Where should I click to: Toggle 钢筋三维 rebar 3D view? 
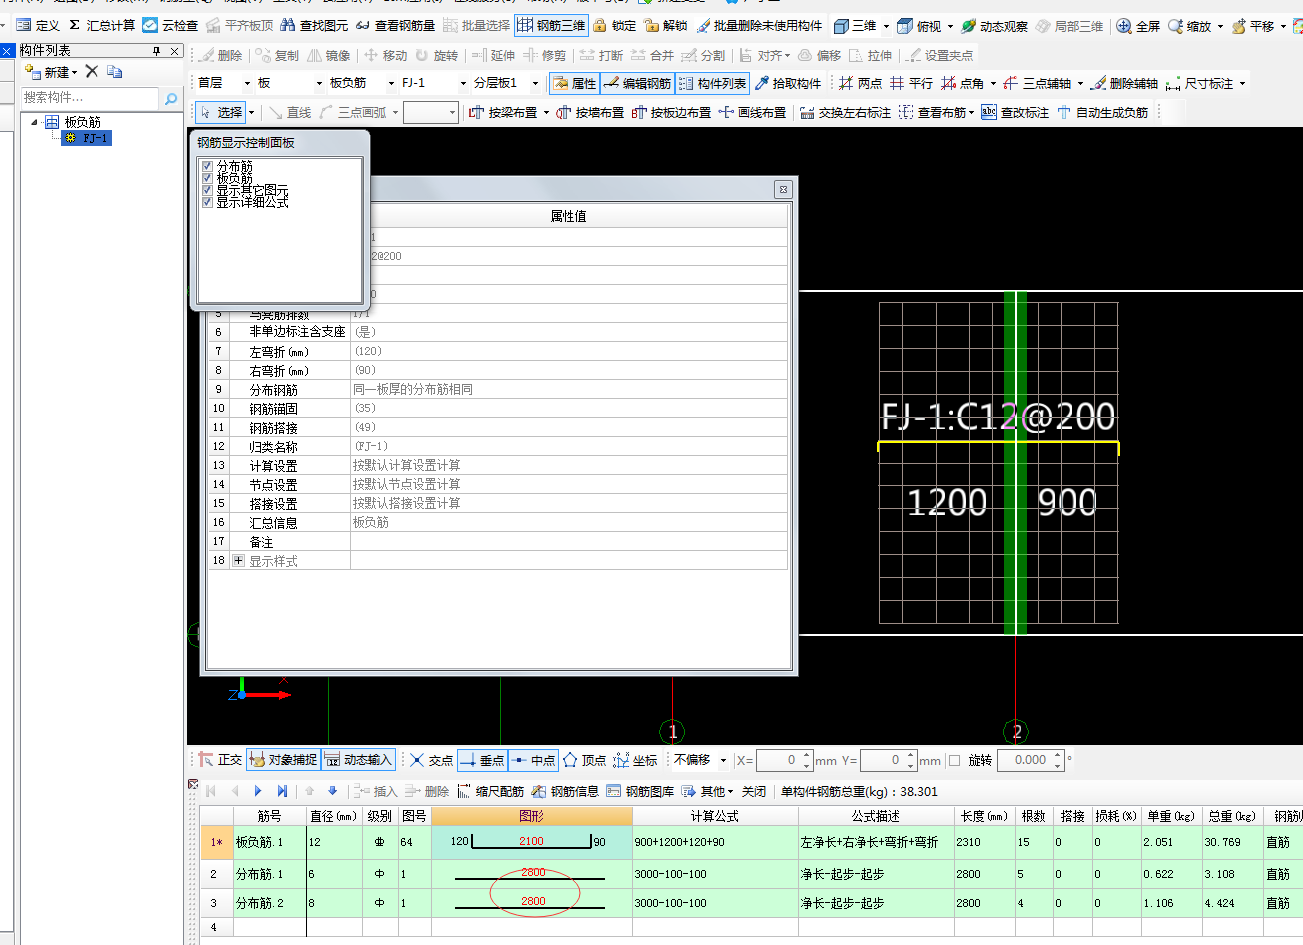click(551, 26)
